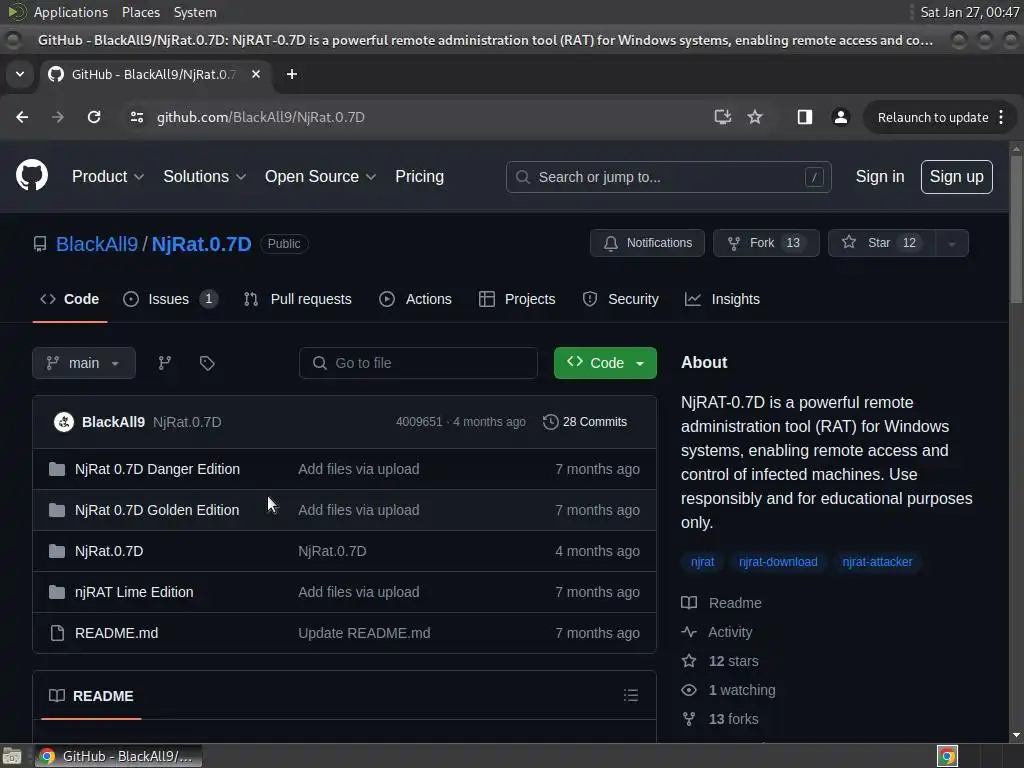Focus the Go to file field

coord(418,363)
